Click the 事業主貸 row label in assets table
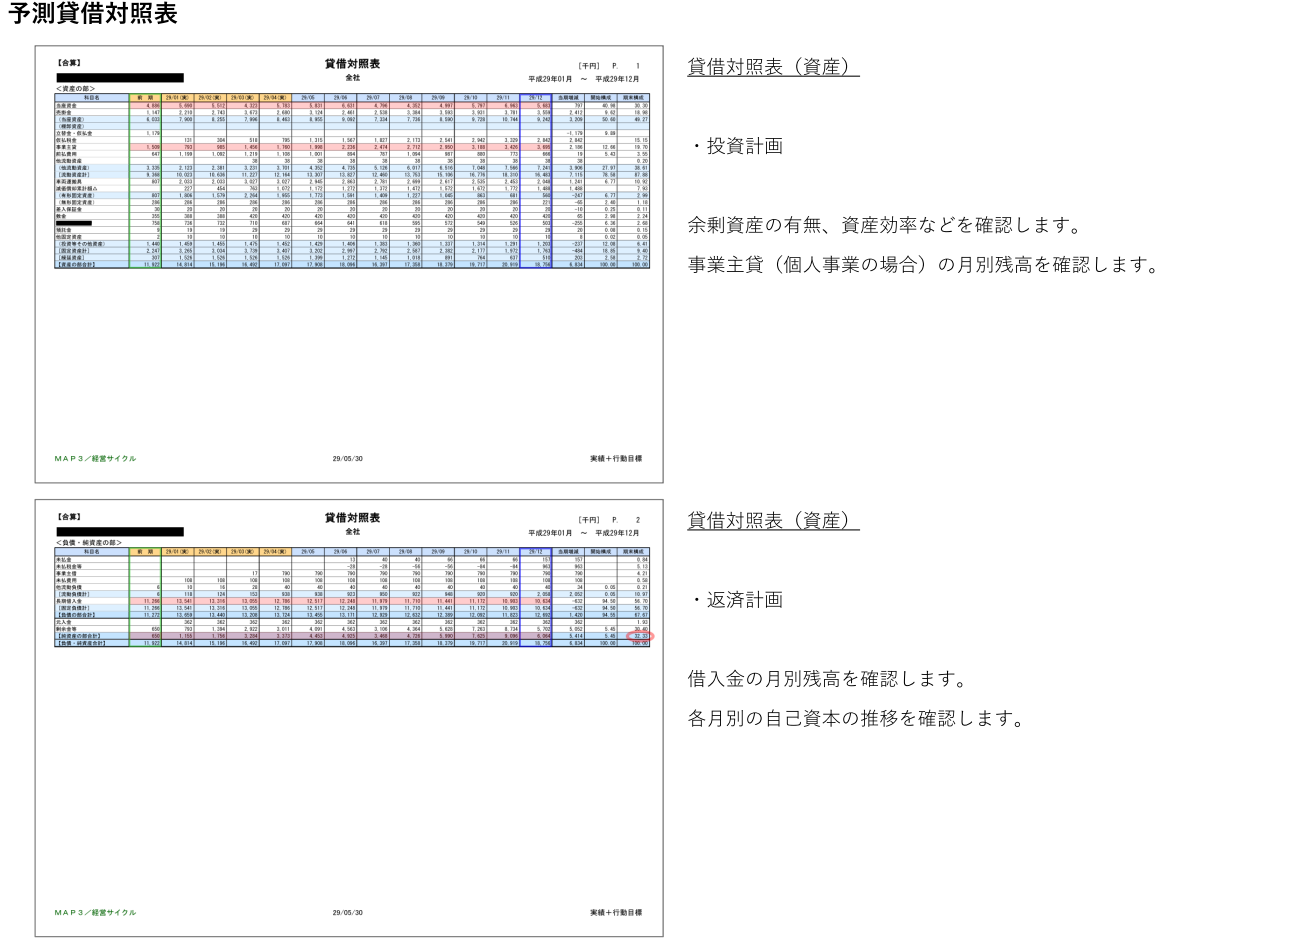1295x942 pixels. point(64,147)
